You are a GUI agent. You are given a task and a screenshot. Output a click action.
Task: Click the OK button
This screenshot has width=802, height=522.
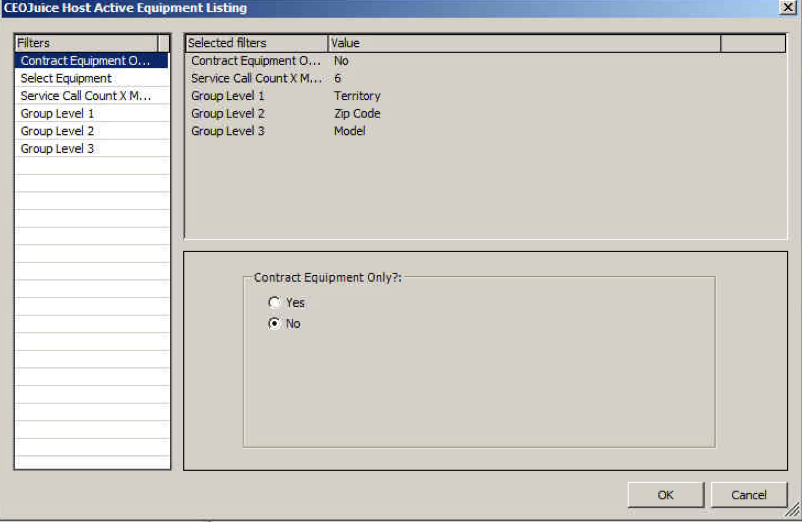tap(665, 494)
